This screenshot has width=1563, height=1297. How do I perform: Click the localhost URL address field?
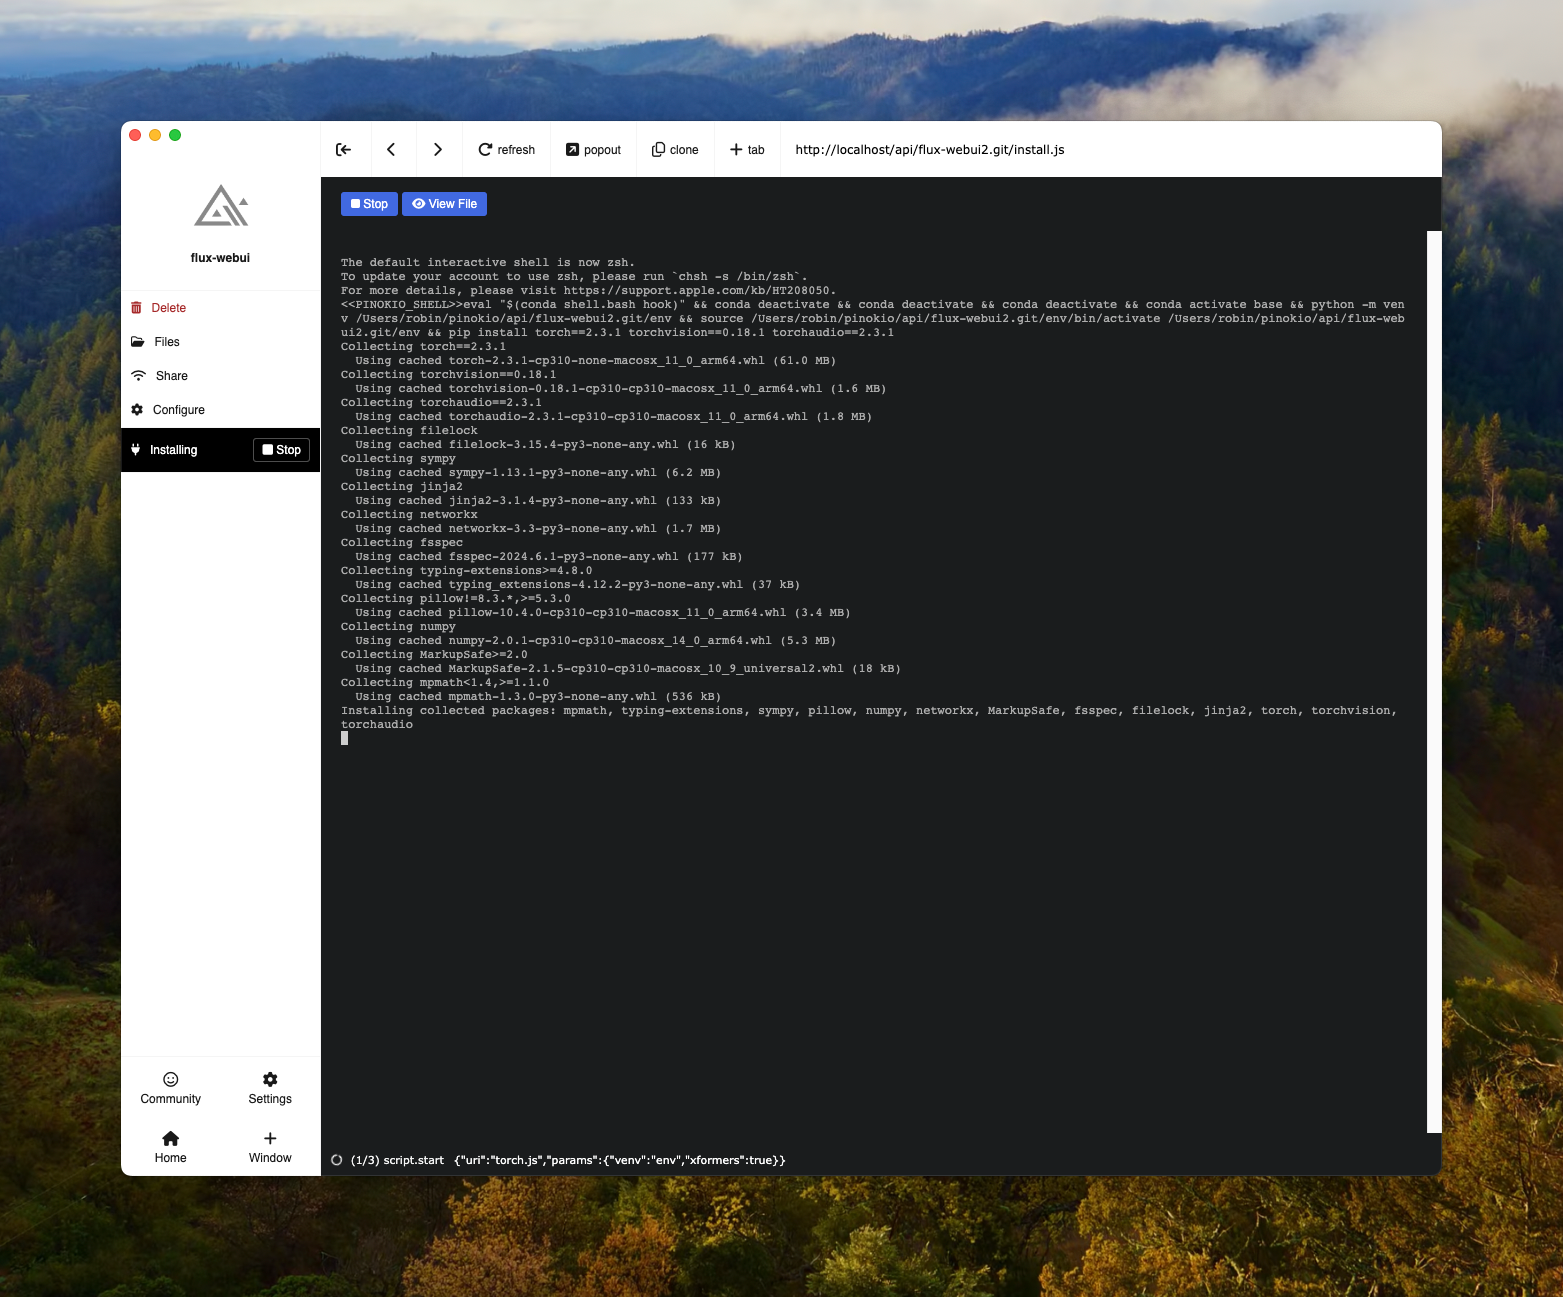tap(929, 150)
